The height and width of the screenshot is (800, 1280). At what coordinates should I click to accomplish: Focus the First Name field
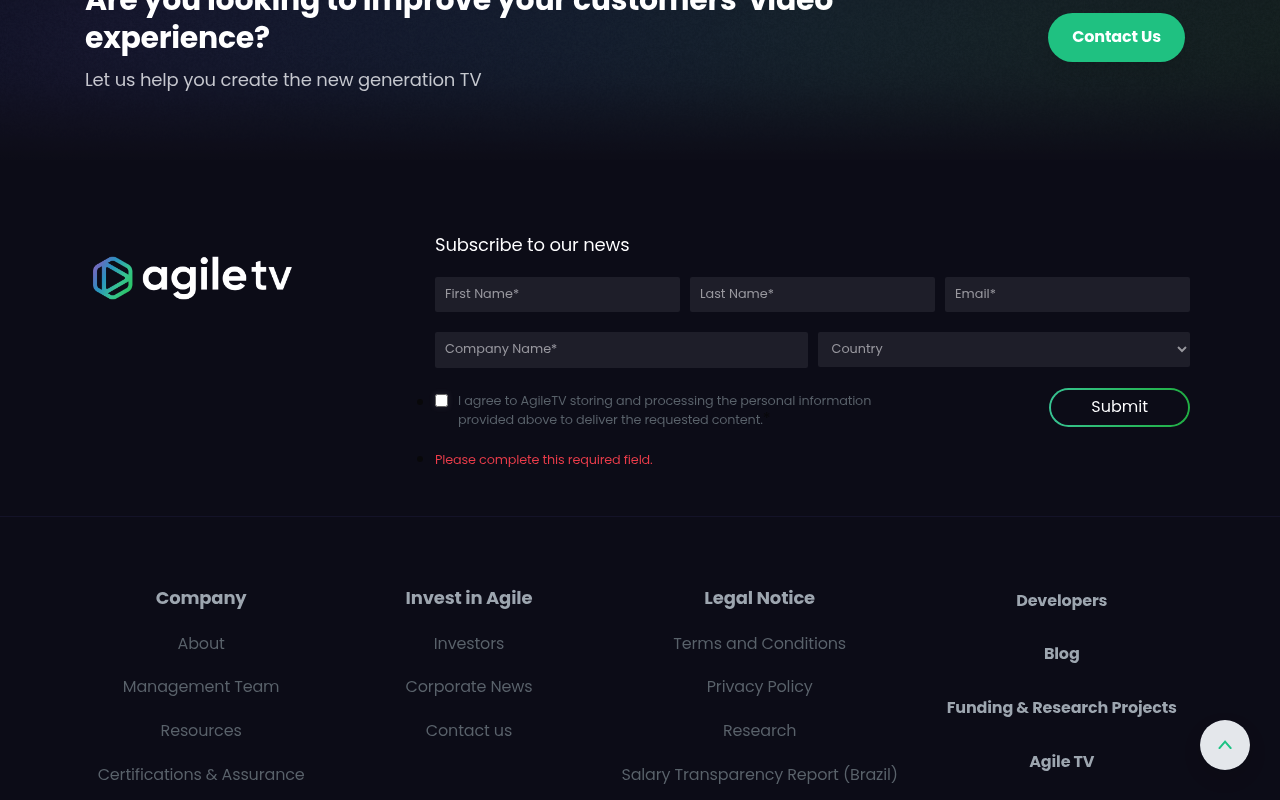point(557,294)
